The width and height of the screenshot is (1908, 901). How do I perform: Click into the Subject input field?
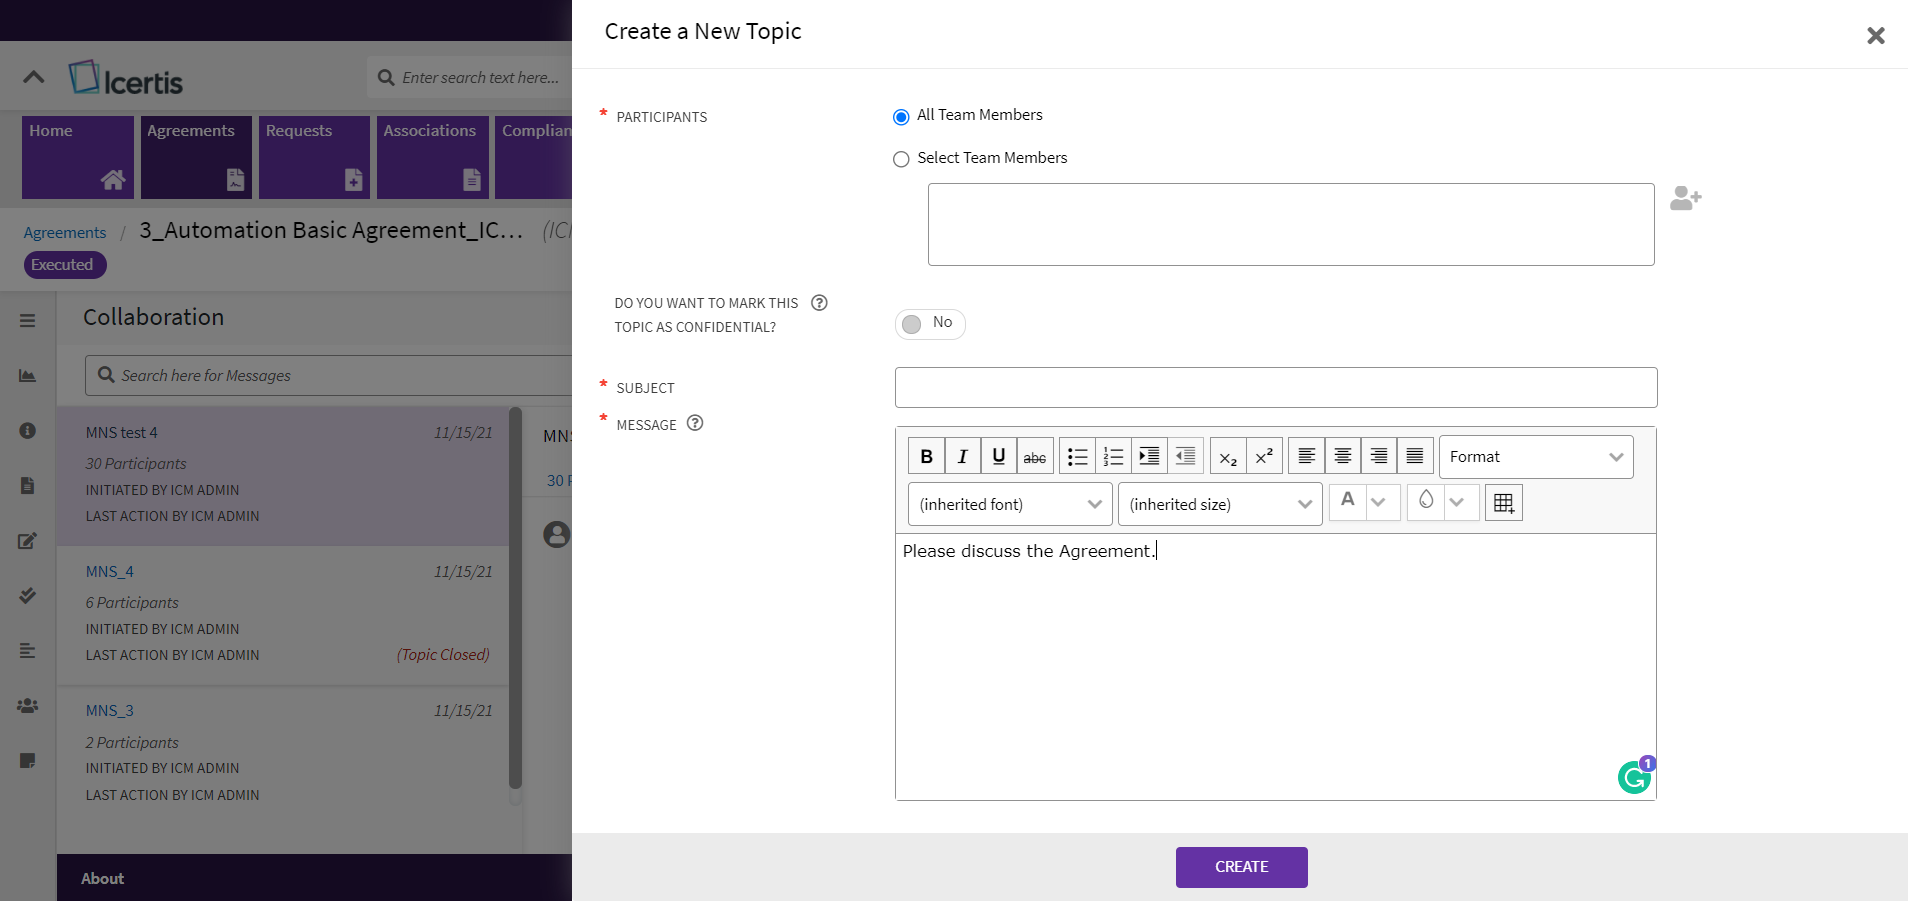(1275, 388)
